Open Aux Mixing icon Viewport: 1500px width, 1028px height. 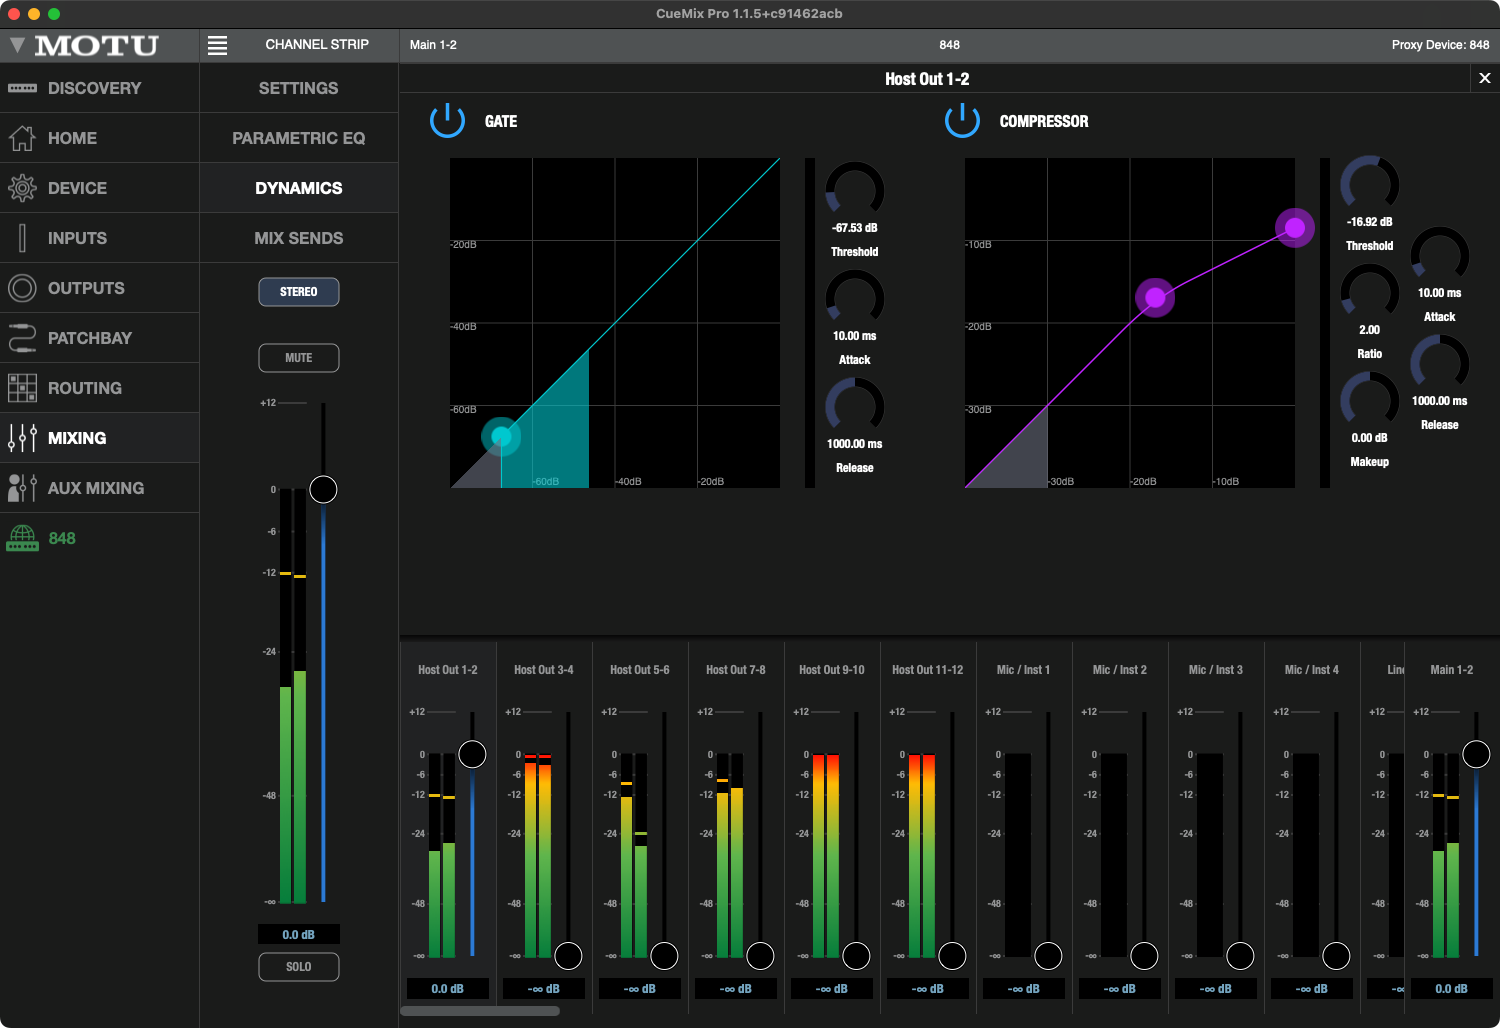22,488
